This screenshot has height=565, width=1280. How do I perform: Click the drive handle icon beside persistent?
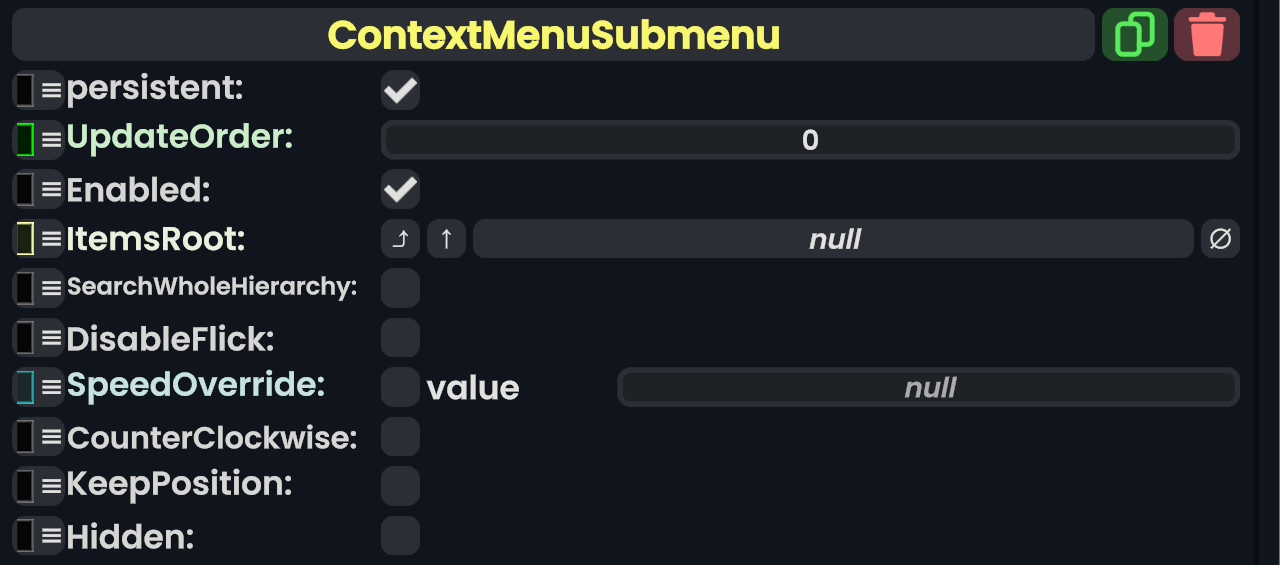(x=26, y=90)
